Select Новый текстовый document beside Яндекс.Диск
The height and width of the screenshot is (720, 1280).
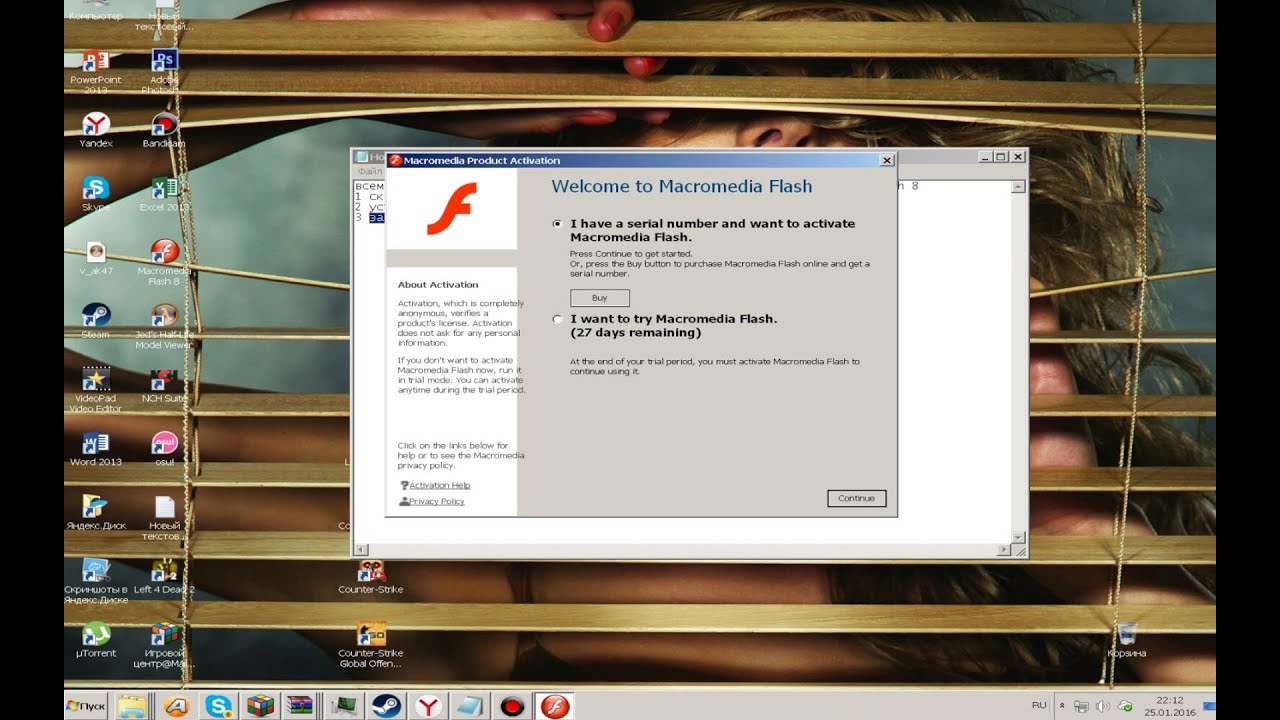point(164,517)
